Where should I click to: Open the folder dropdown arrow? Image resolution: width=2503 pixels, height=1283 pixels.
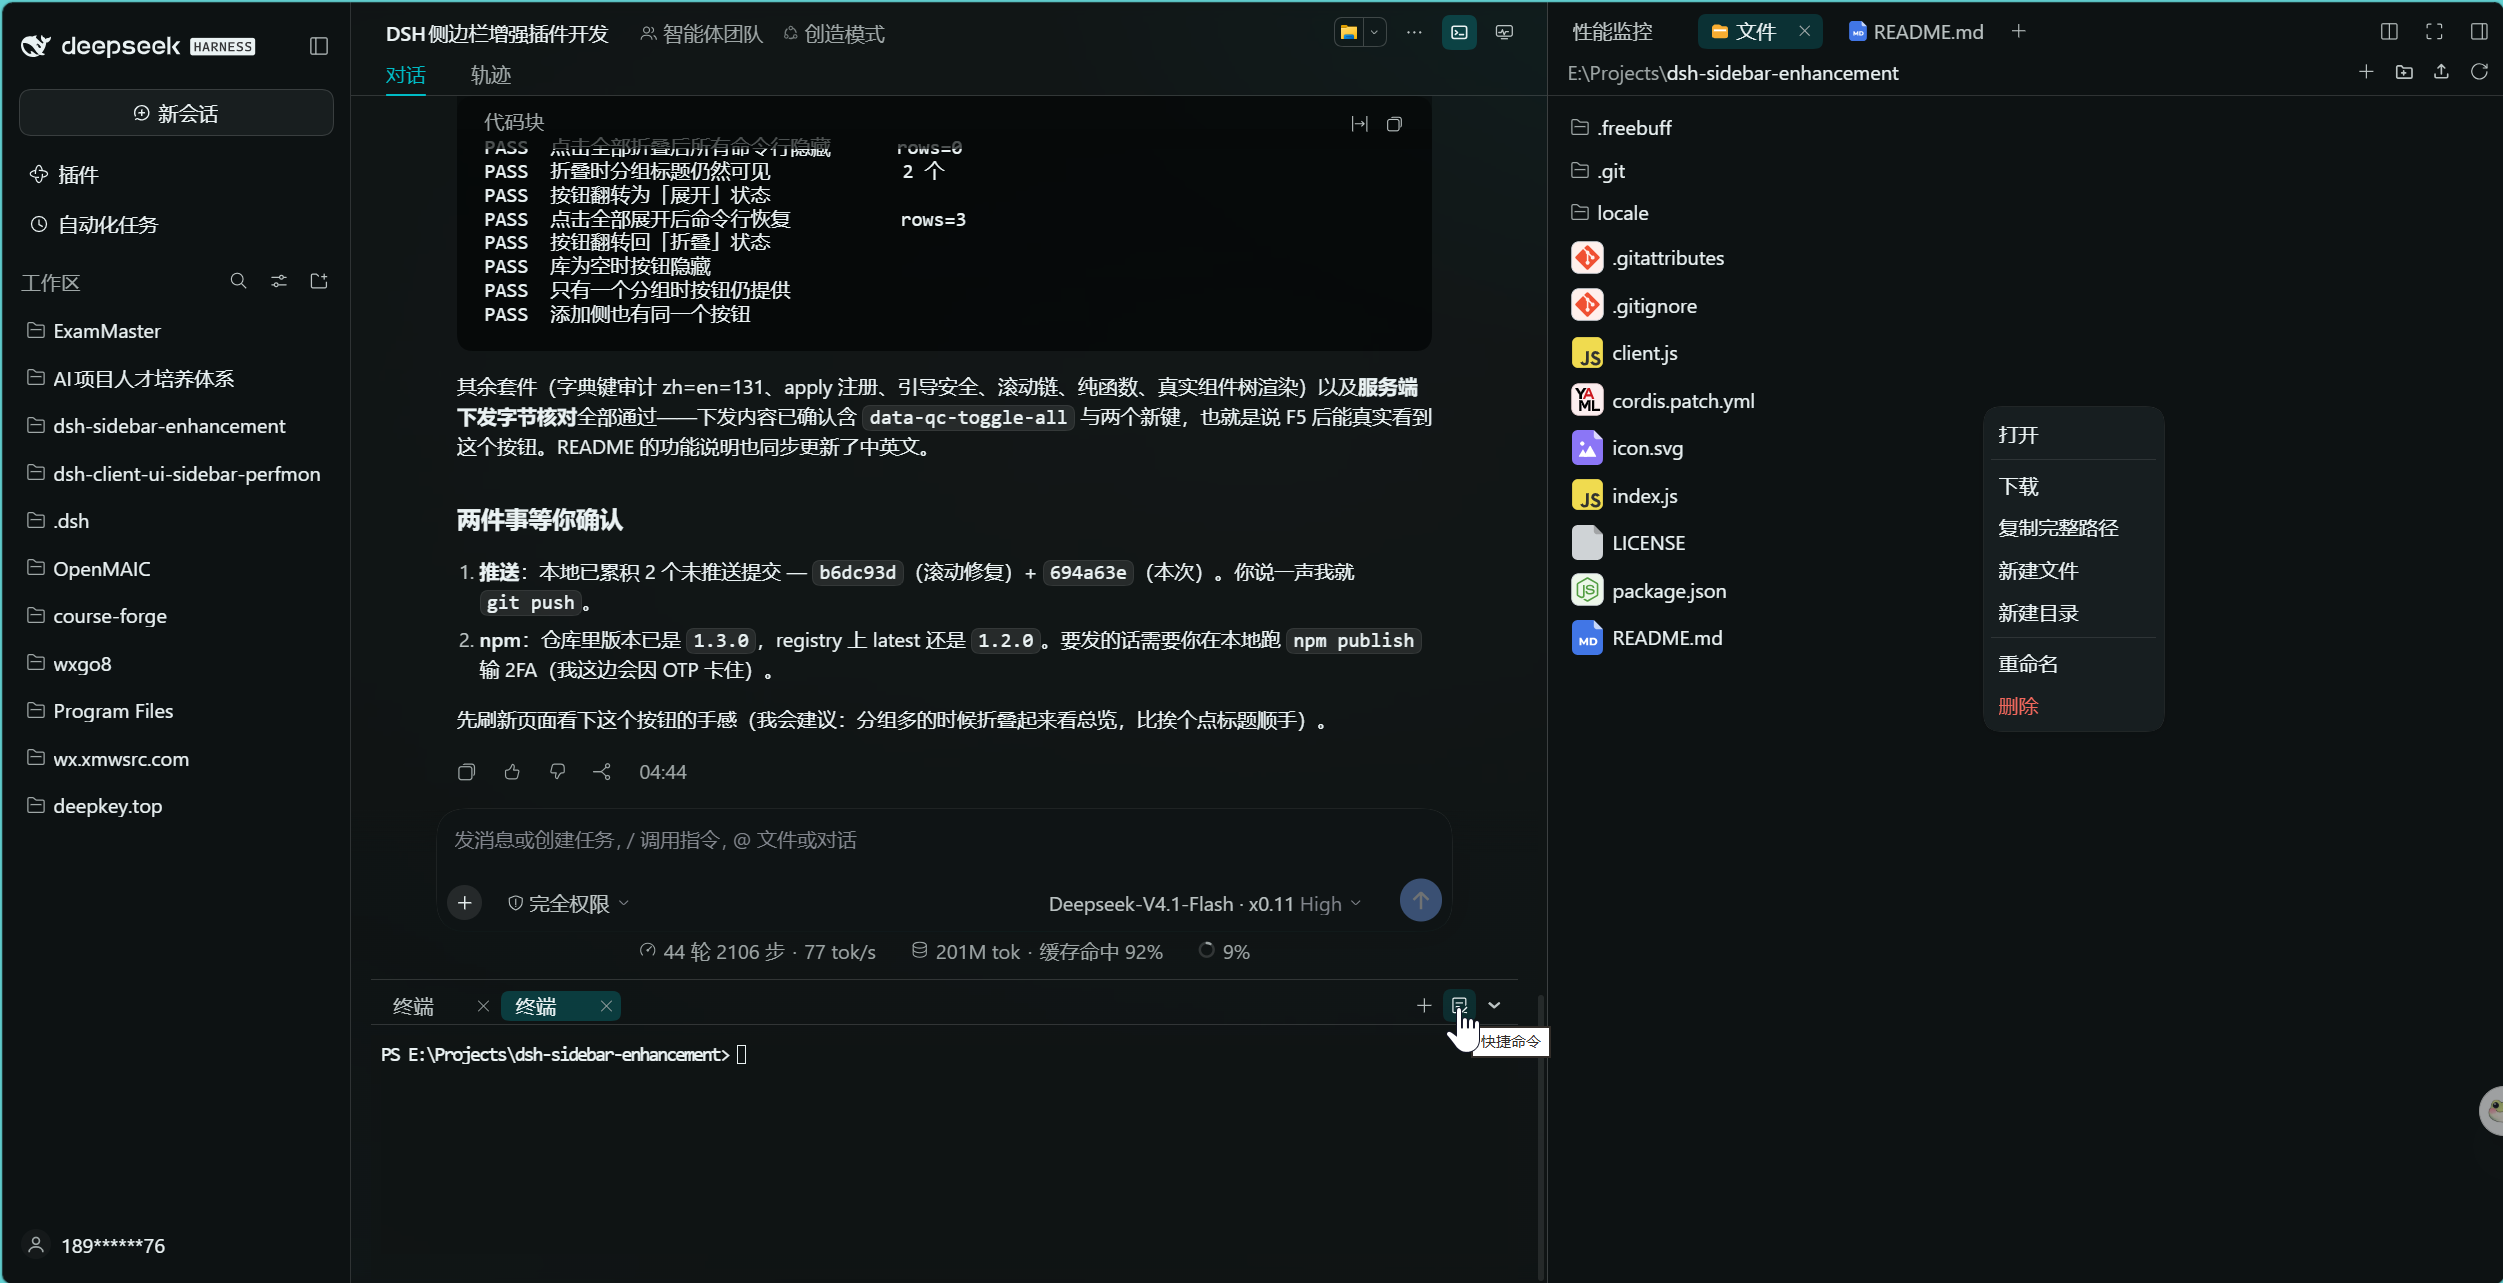click(1375, 32)
